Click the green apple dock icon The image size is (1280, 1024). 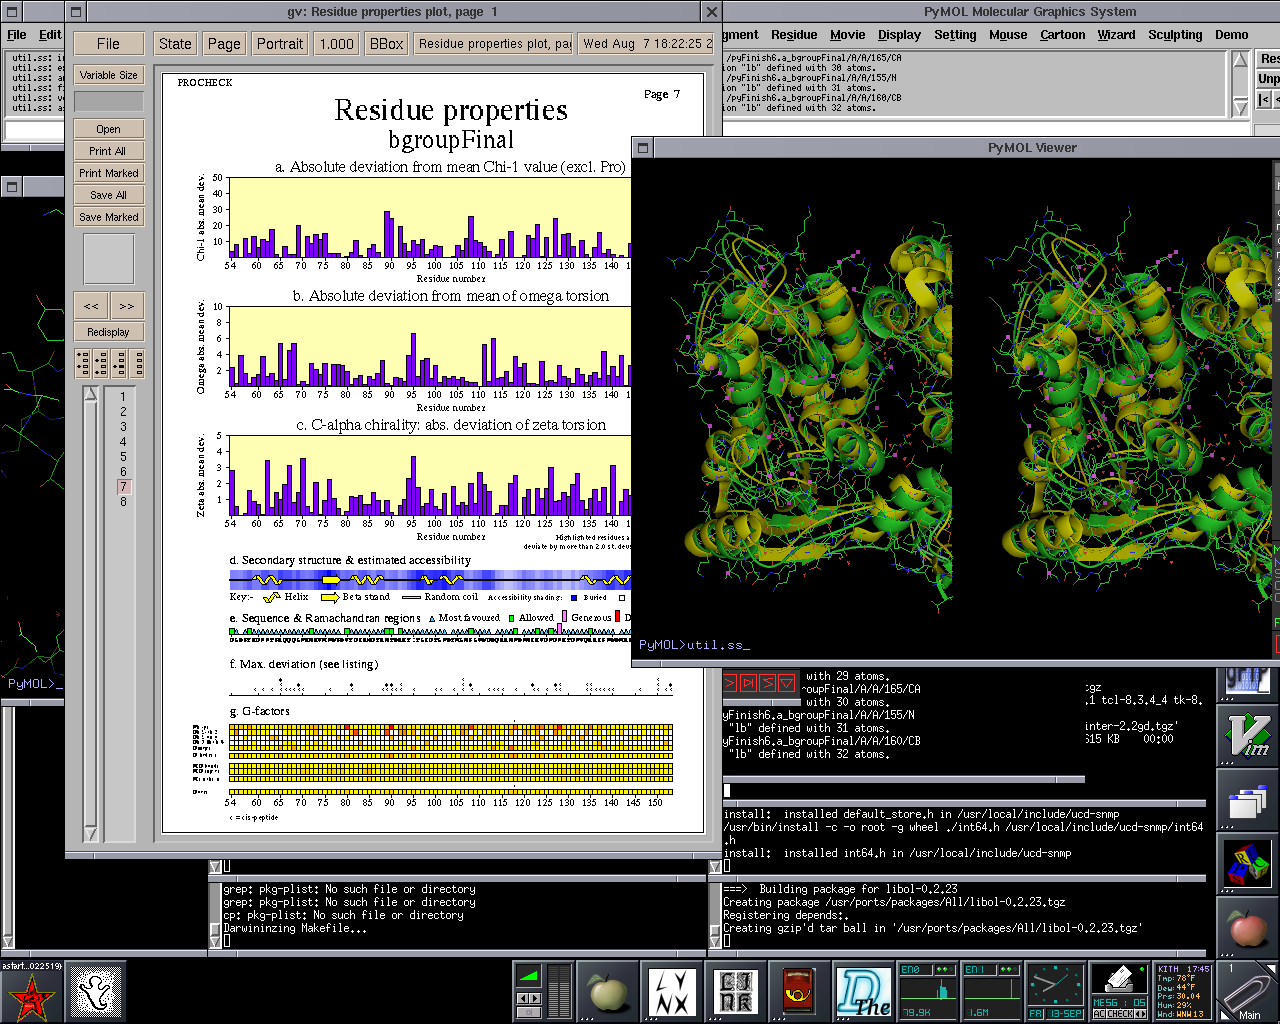[608, 992]
